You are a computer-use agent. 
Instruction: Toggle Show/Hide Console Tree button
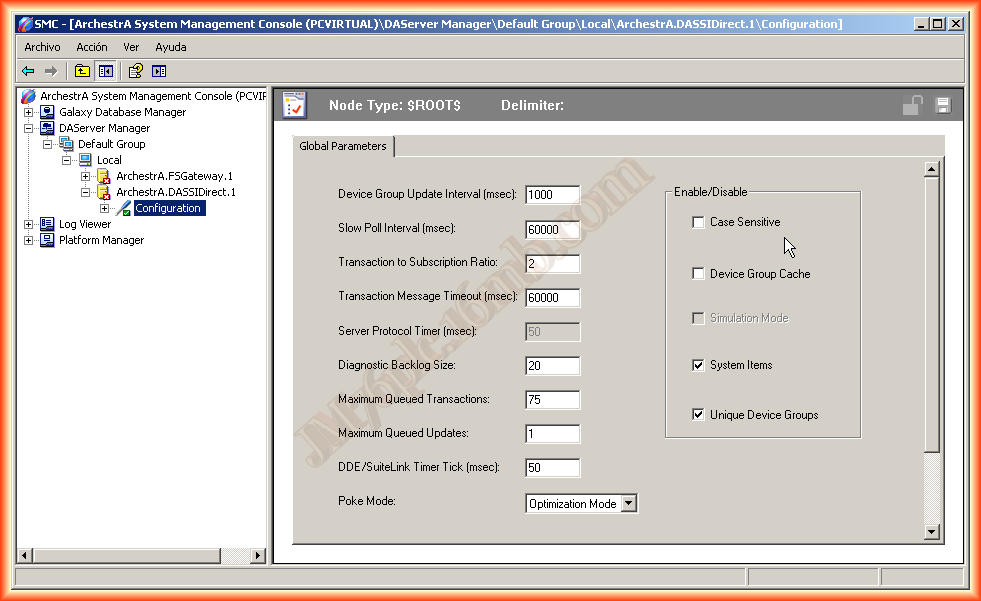(105, 71)
